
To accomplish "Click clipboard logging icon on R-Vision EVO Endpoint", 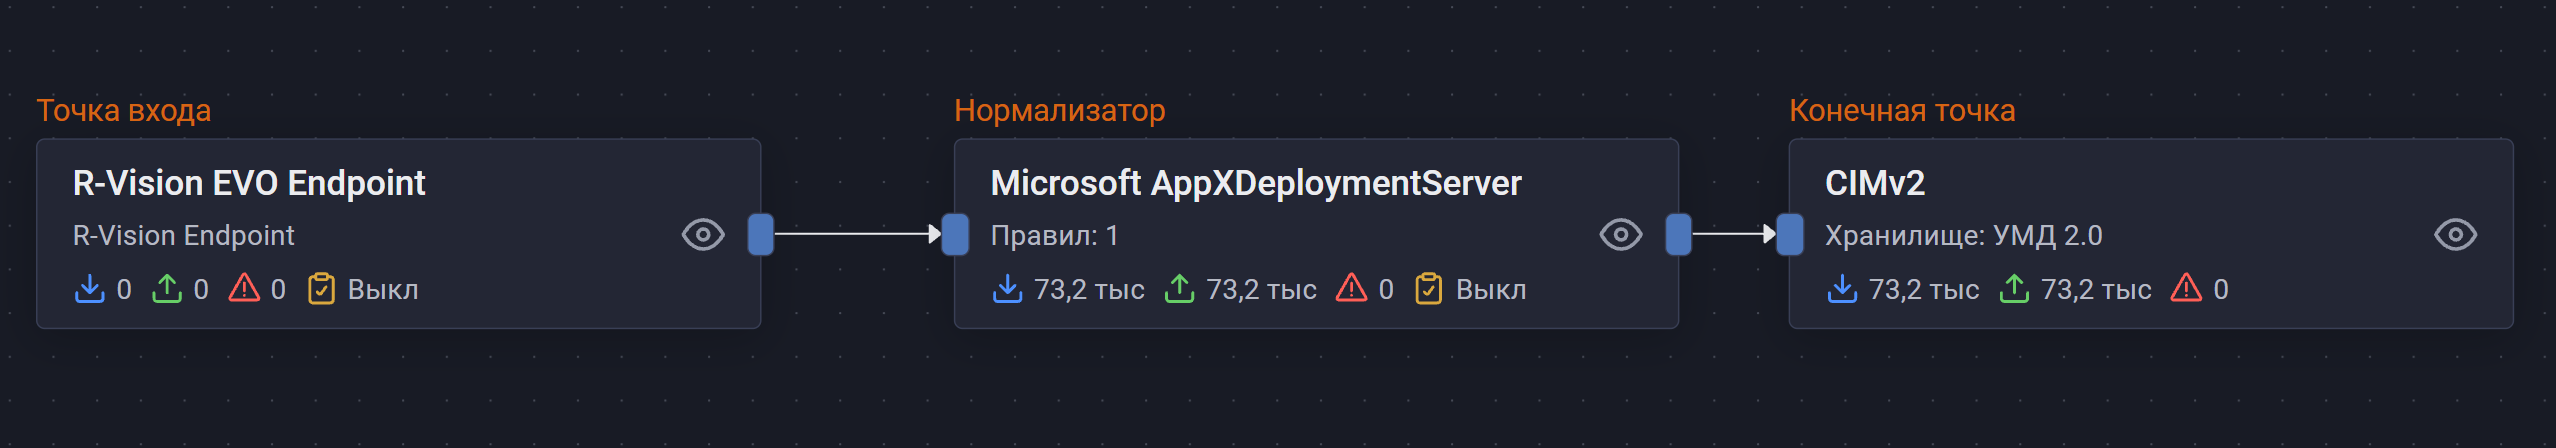I will (x=321, y=289).
